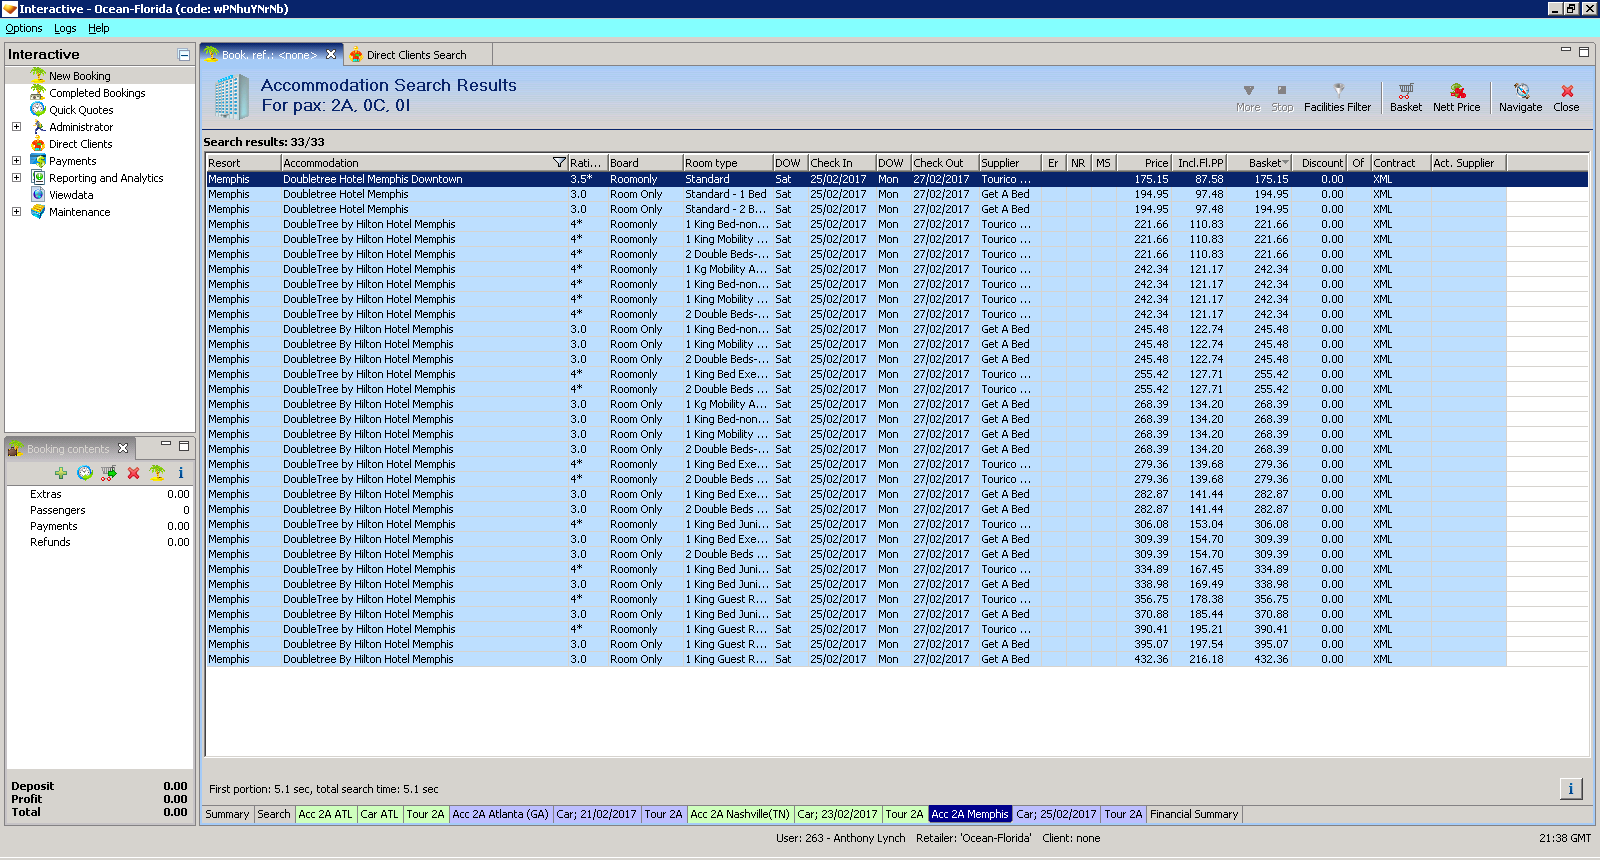Open the Logs menu
The height and width of the screenshot is (860, 1600).
tap(65, 28)
